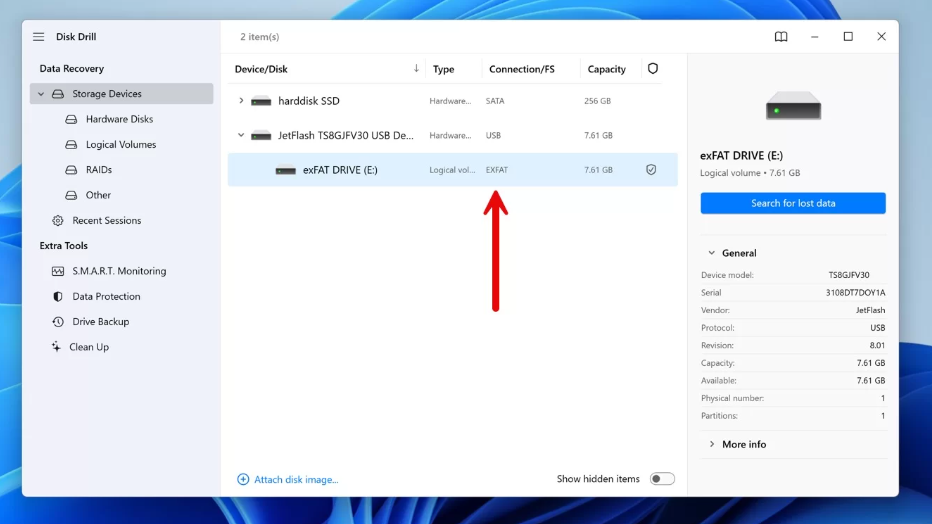
Task: Click Search for lost data button
Action: coord(793,203)
